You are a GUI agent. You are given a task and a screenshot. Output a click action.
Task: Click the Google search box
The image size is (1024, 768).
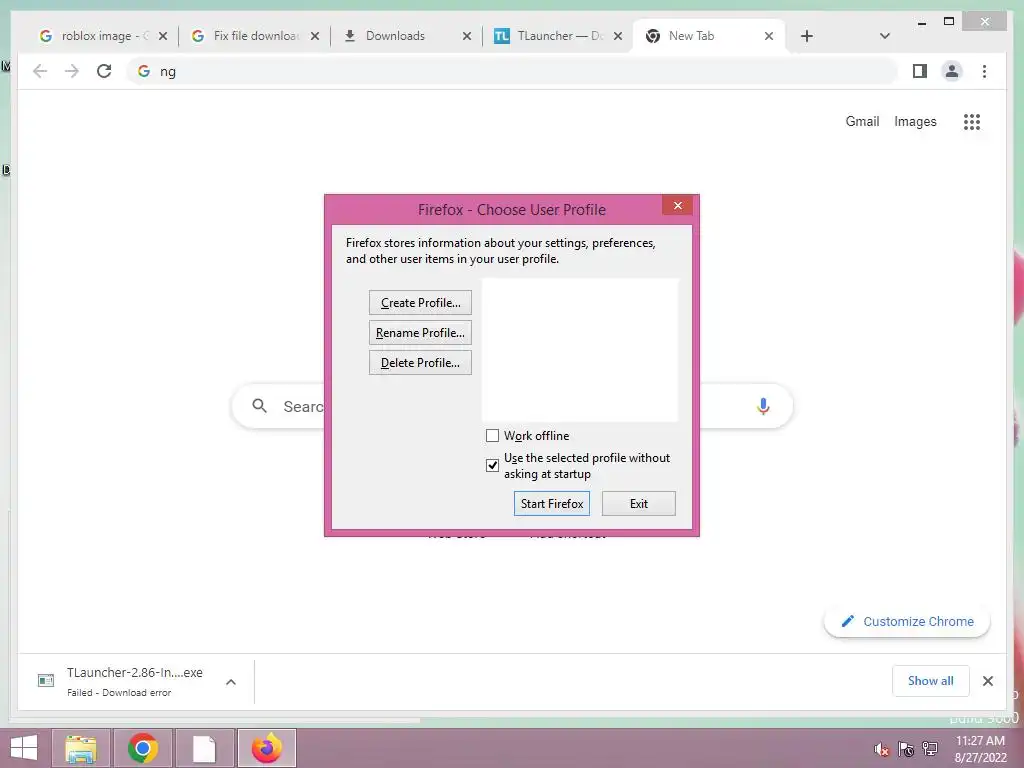(512, 406)
